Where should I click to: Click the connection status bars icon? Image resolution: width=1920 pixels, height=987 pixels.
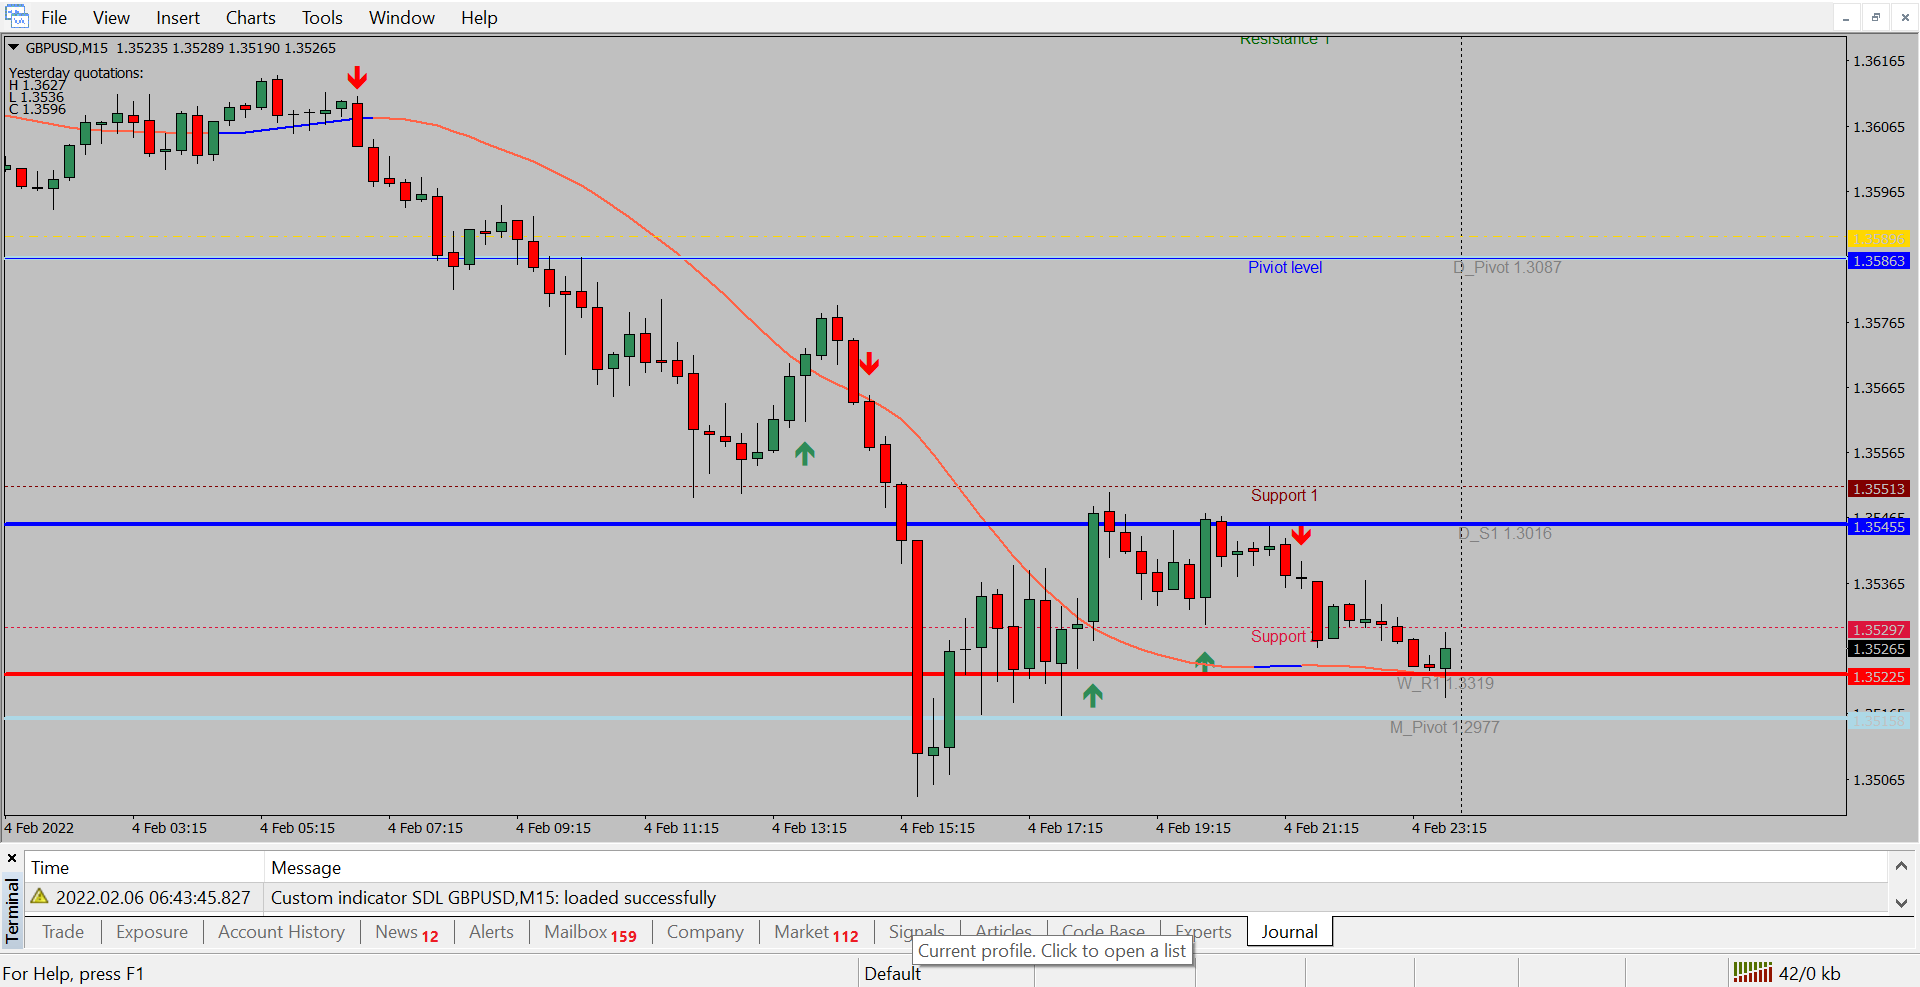pos(1752,972)
